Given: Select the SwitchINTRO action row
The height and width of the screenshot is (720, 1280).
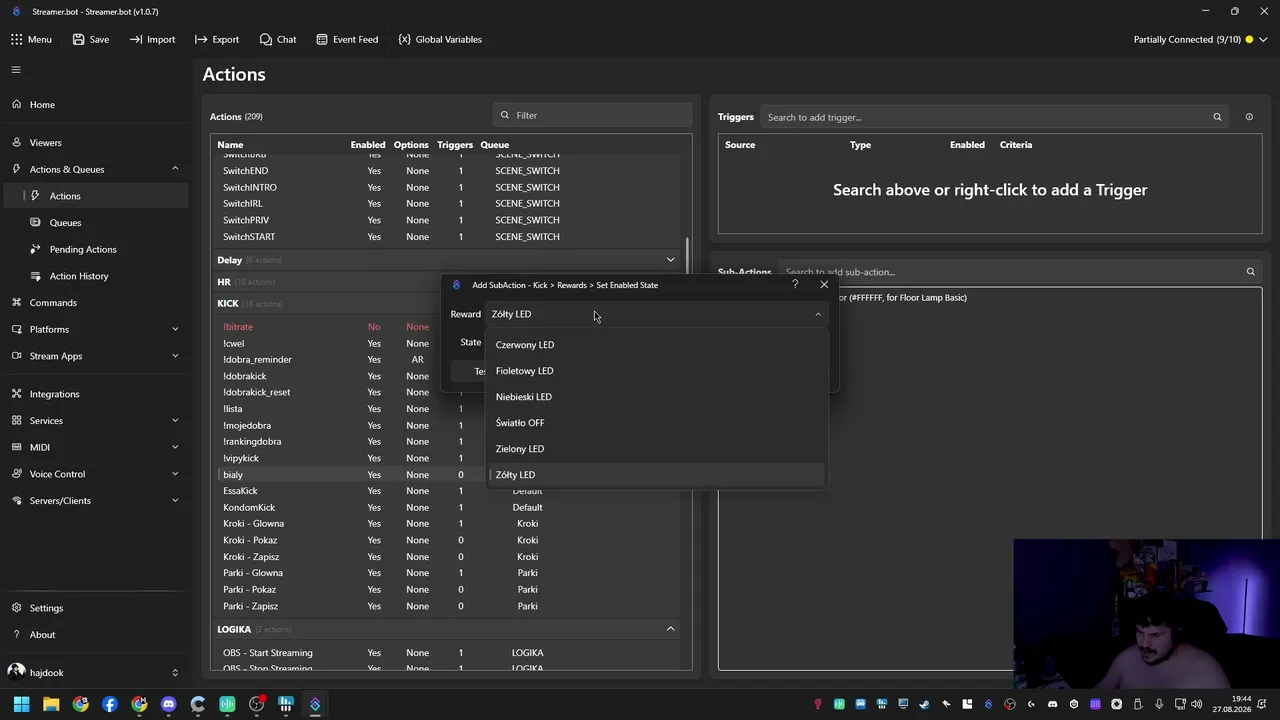Looking at the screenshot, I should tap(448, 187).
